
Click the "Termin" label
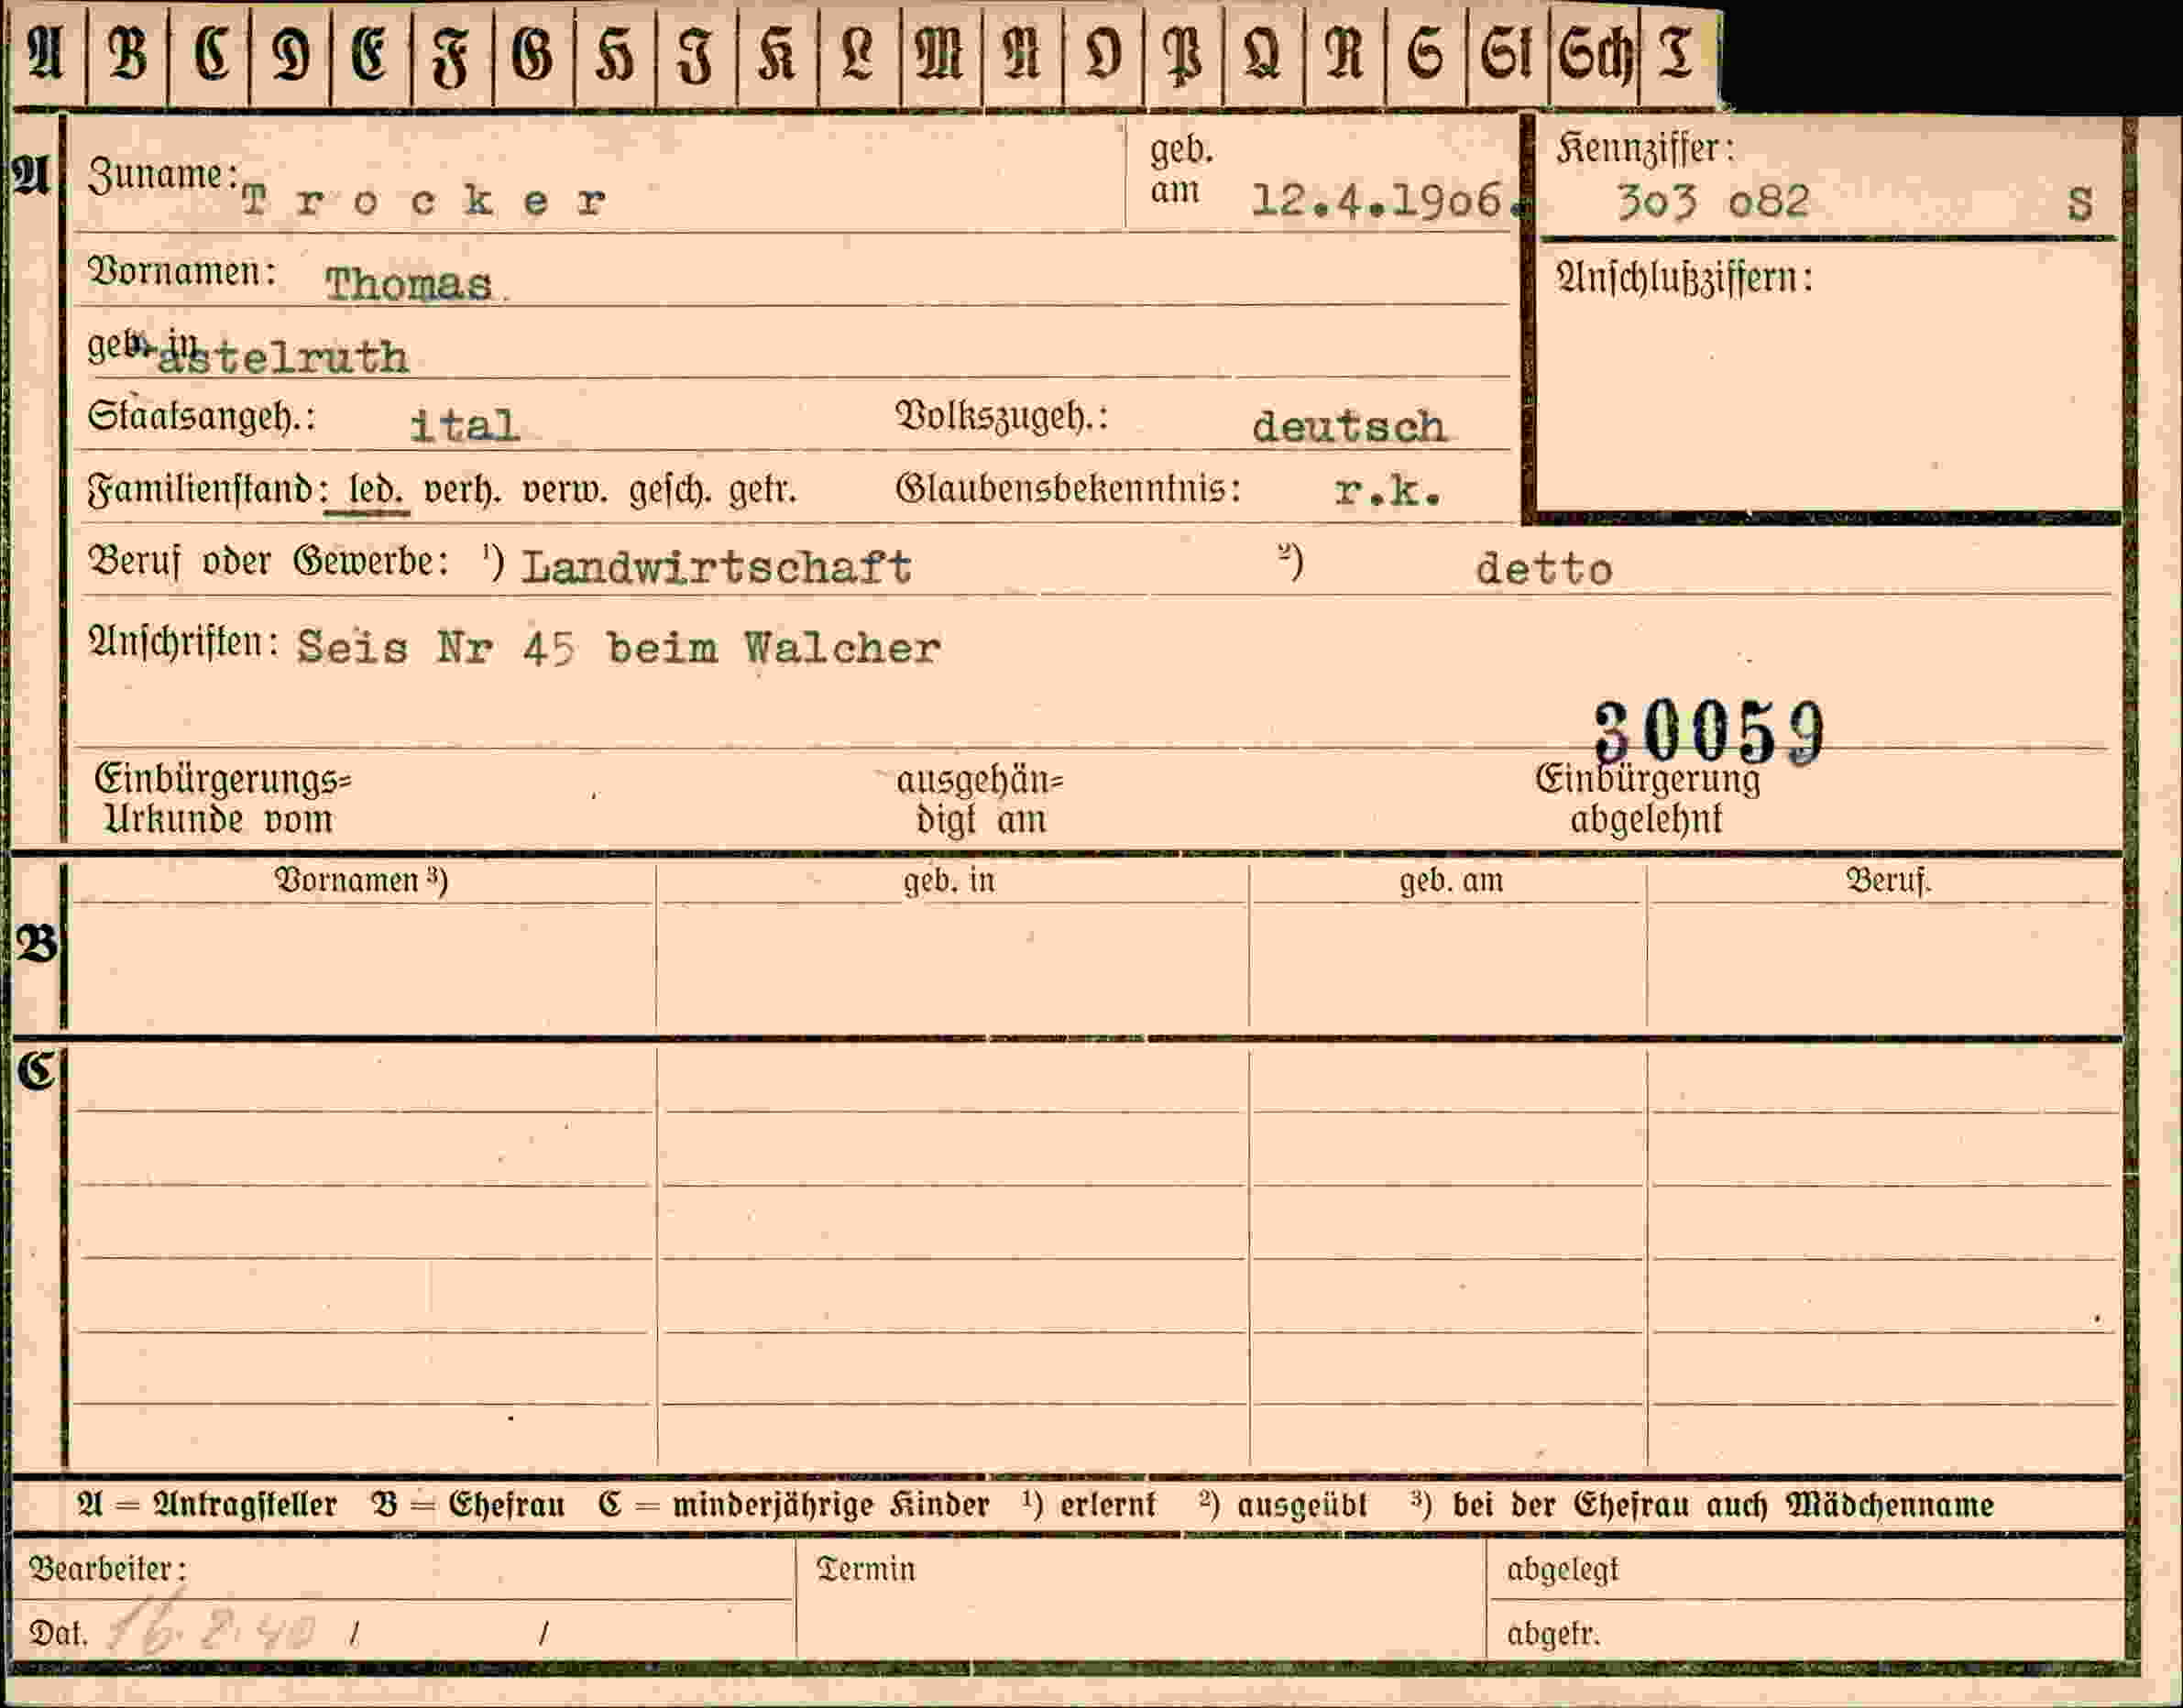pos(866,1569)
